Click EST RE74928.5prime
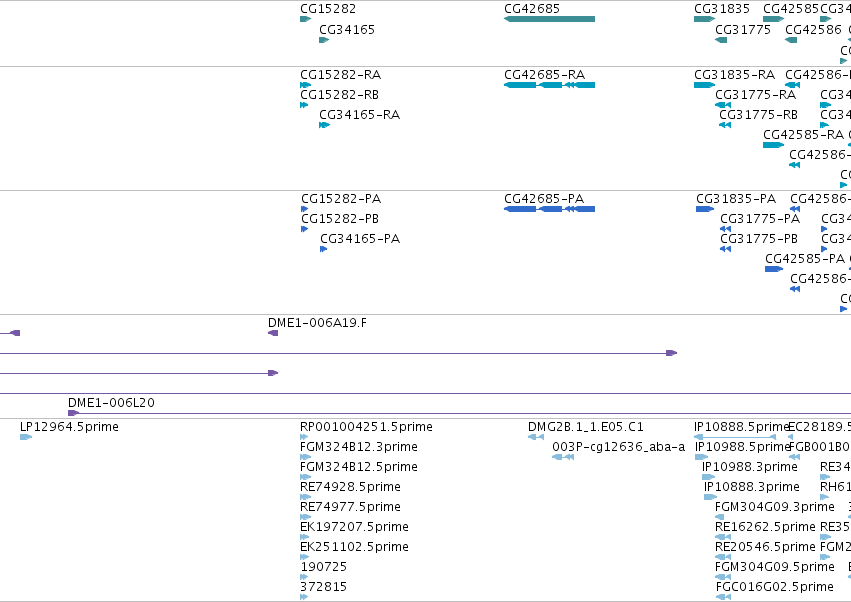Screen dimensions: 851x602 click(351, 487)
